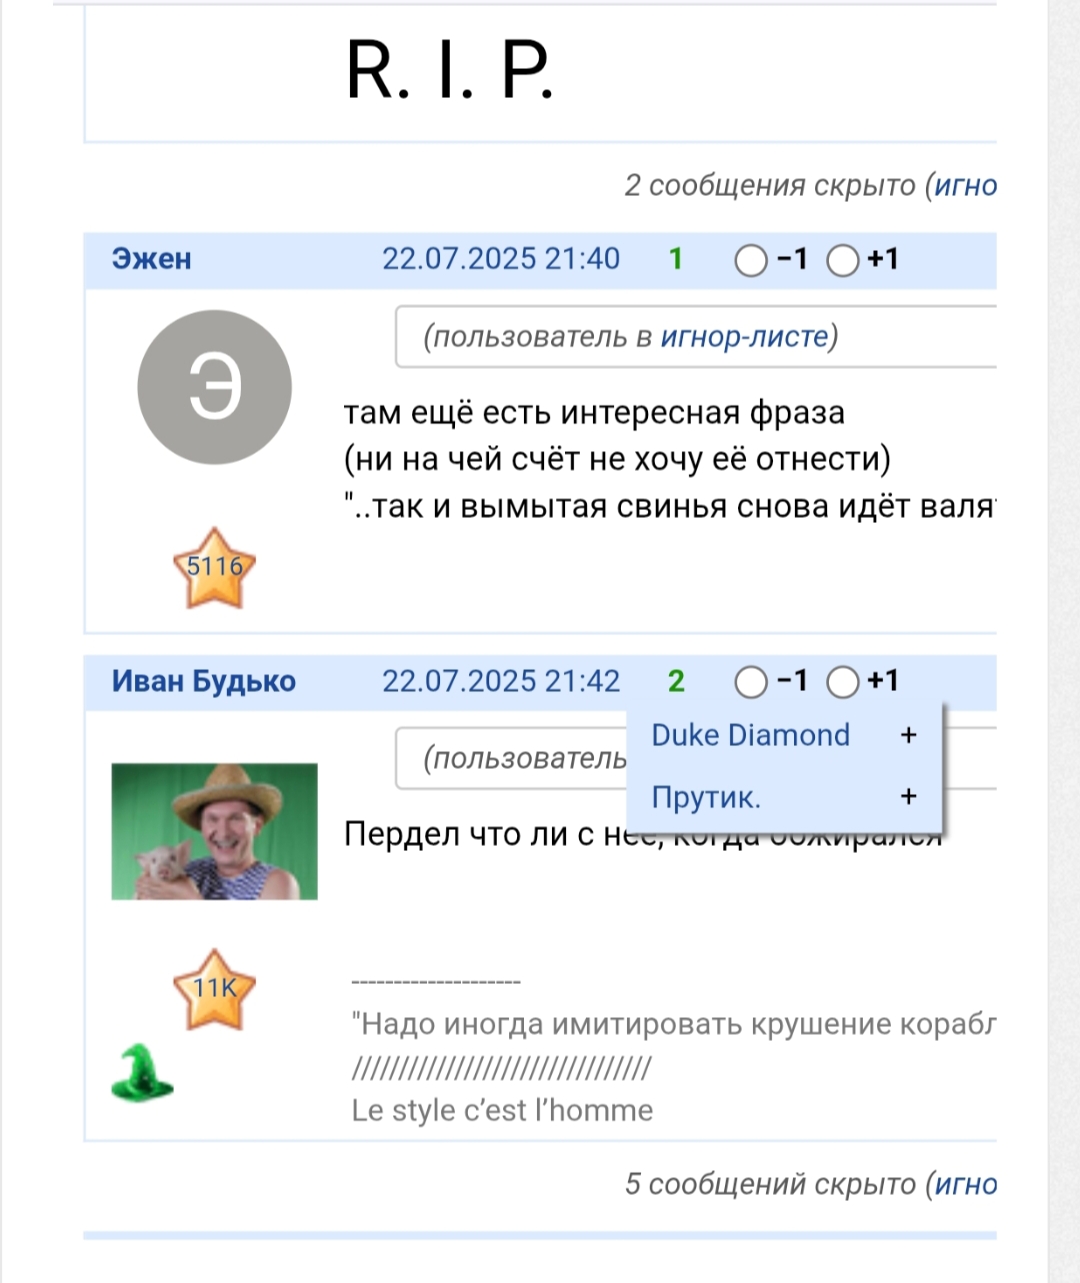This screenshot has height=1283, width=1080.
Task: Open ignore link after 5 сообщений скрыто
Action: pyautogui.click(x=965, y=1185)
